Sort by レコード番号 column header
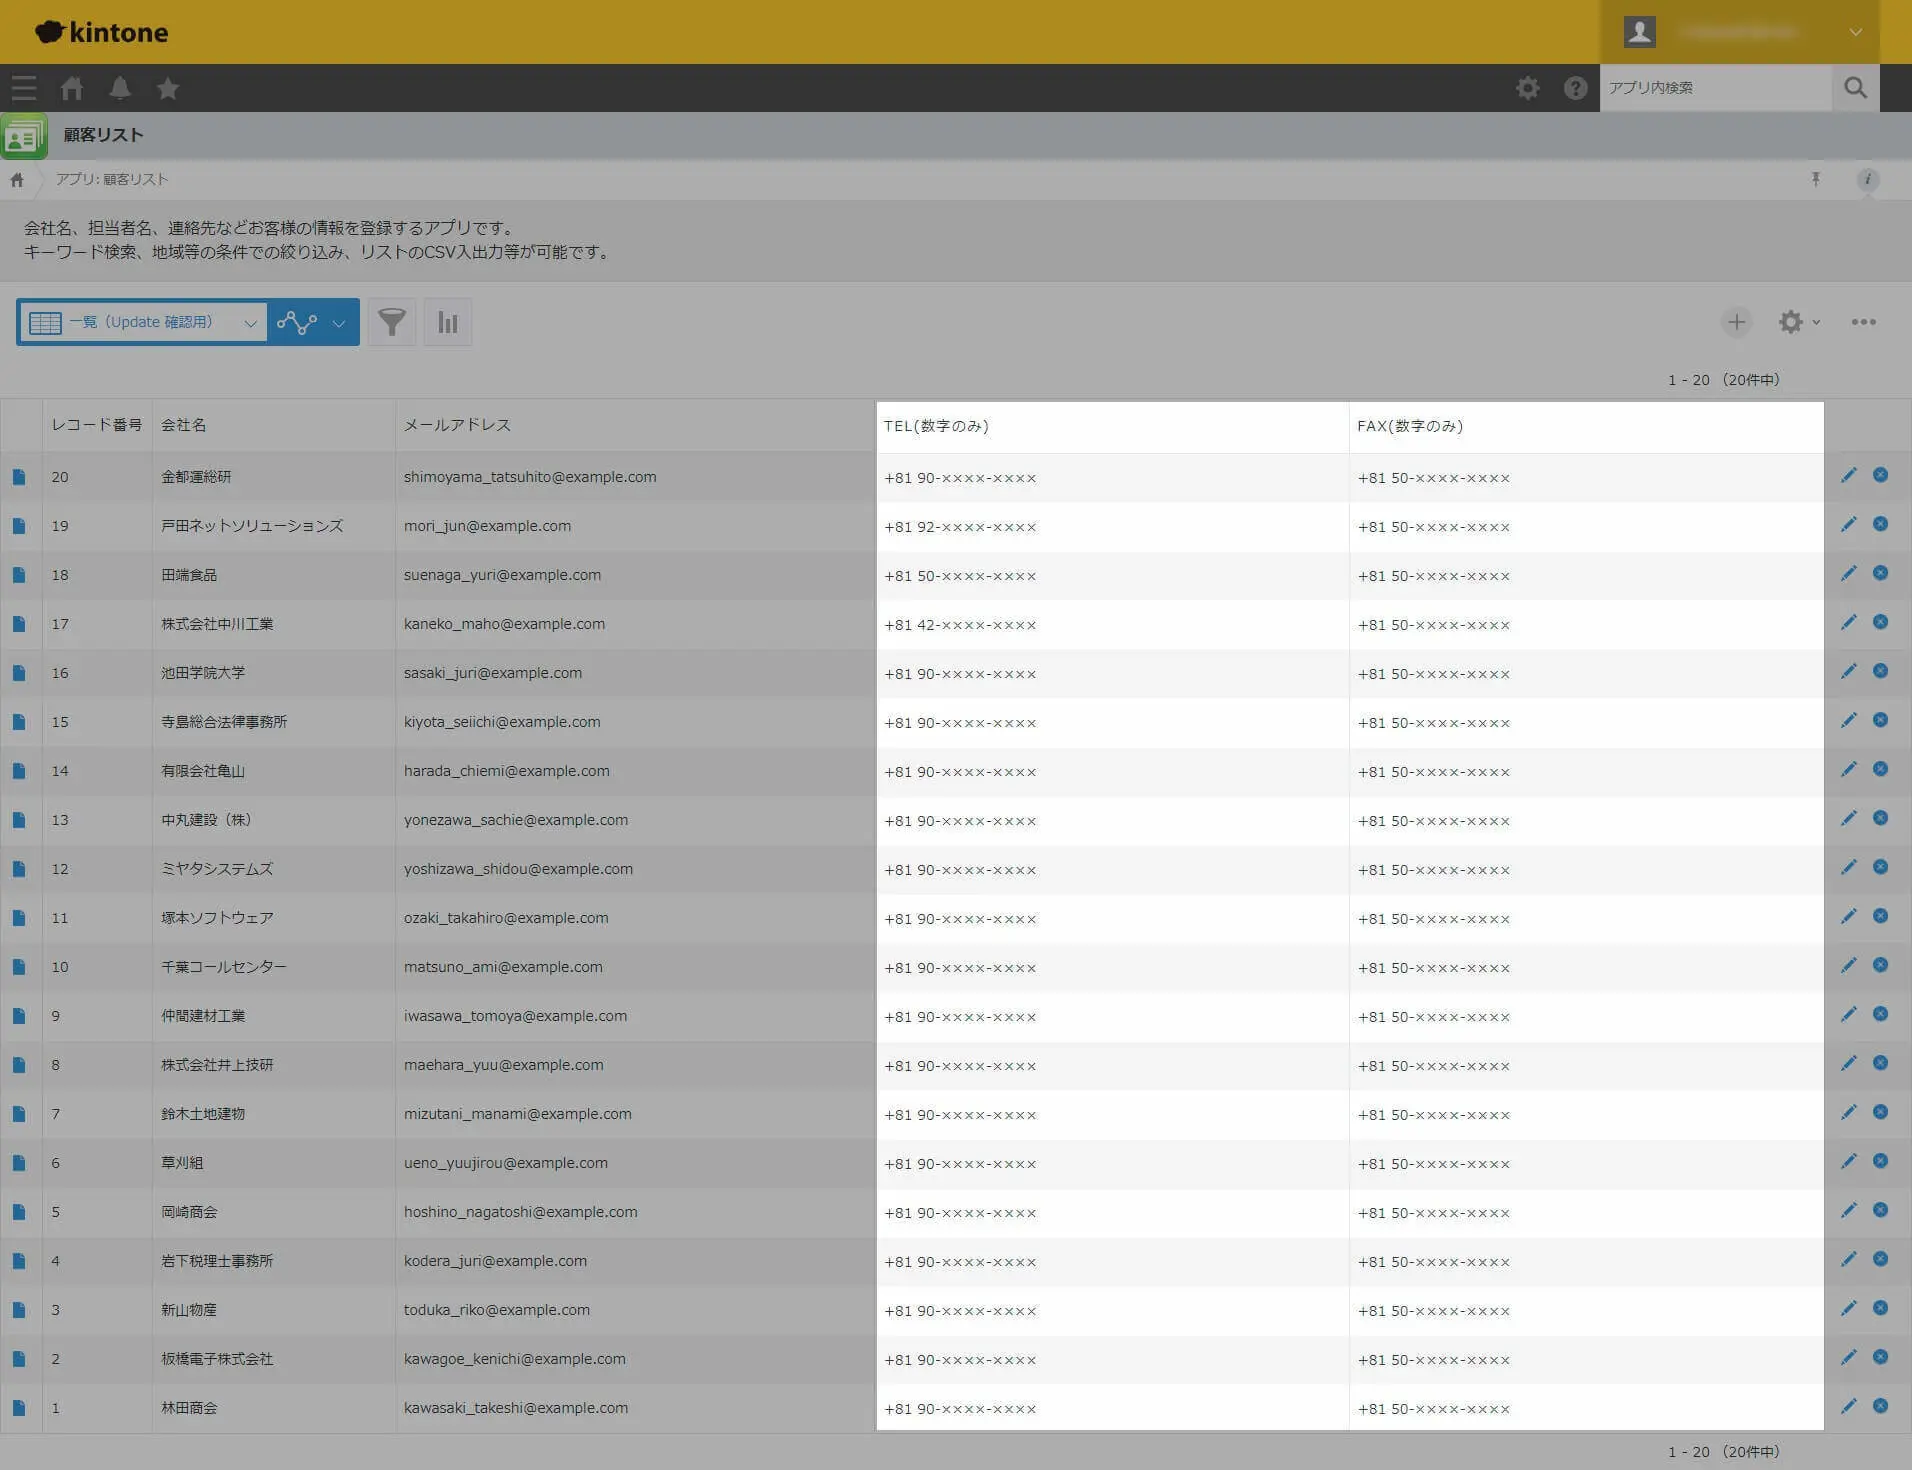The width and height of the screenshot is (1912, 1470). tap(97, 425)
